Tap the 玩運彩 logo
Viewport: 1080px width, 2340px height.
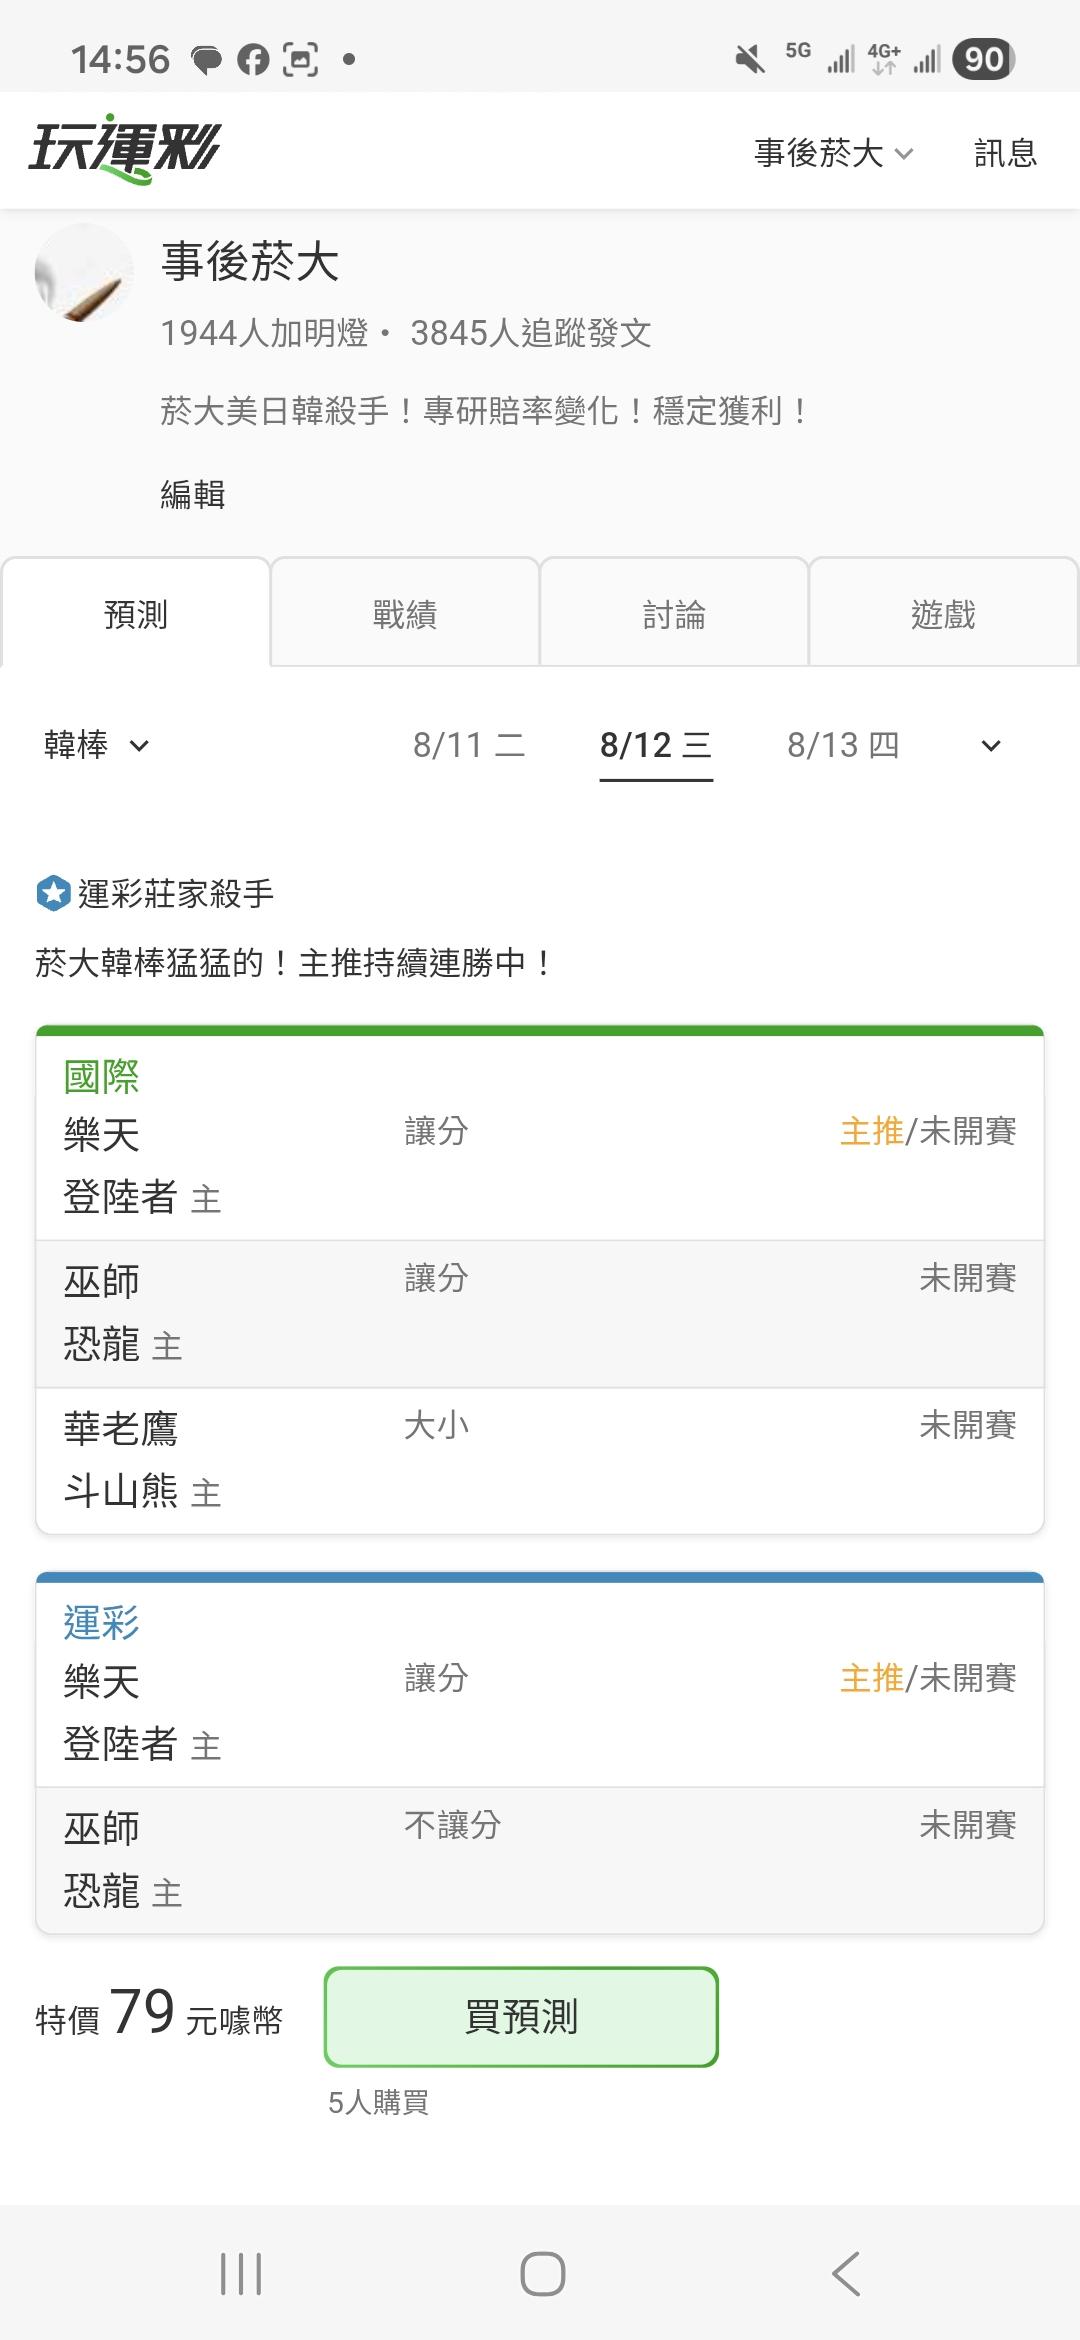(124, 149)
